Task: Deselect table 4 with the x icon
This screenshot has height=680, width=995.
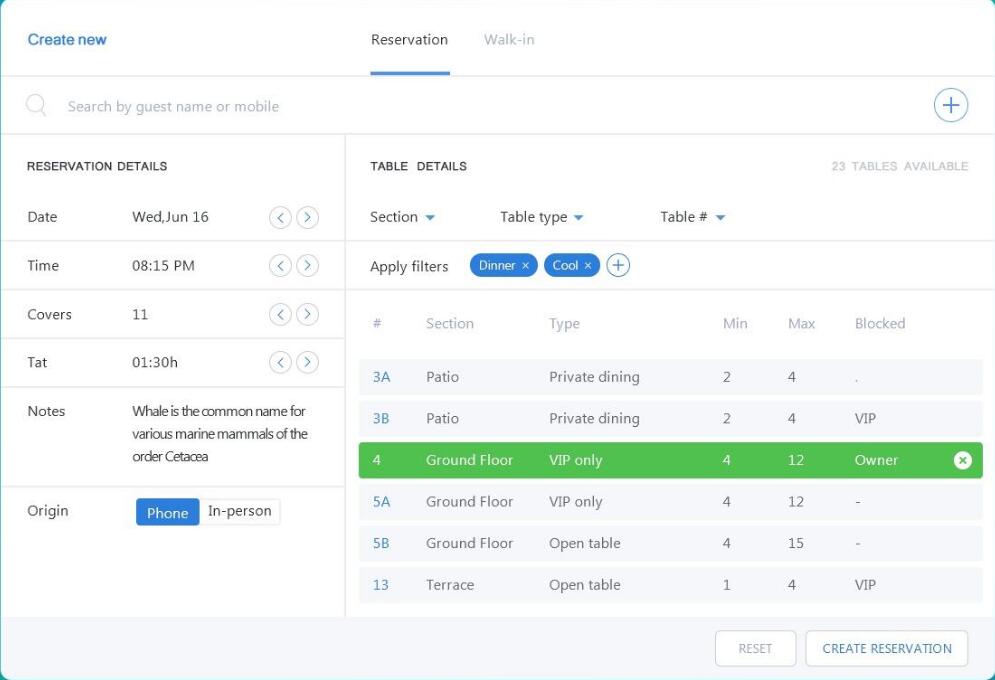Action: pyautogui.click(x=962, y=460)
